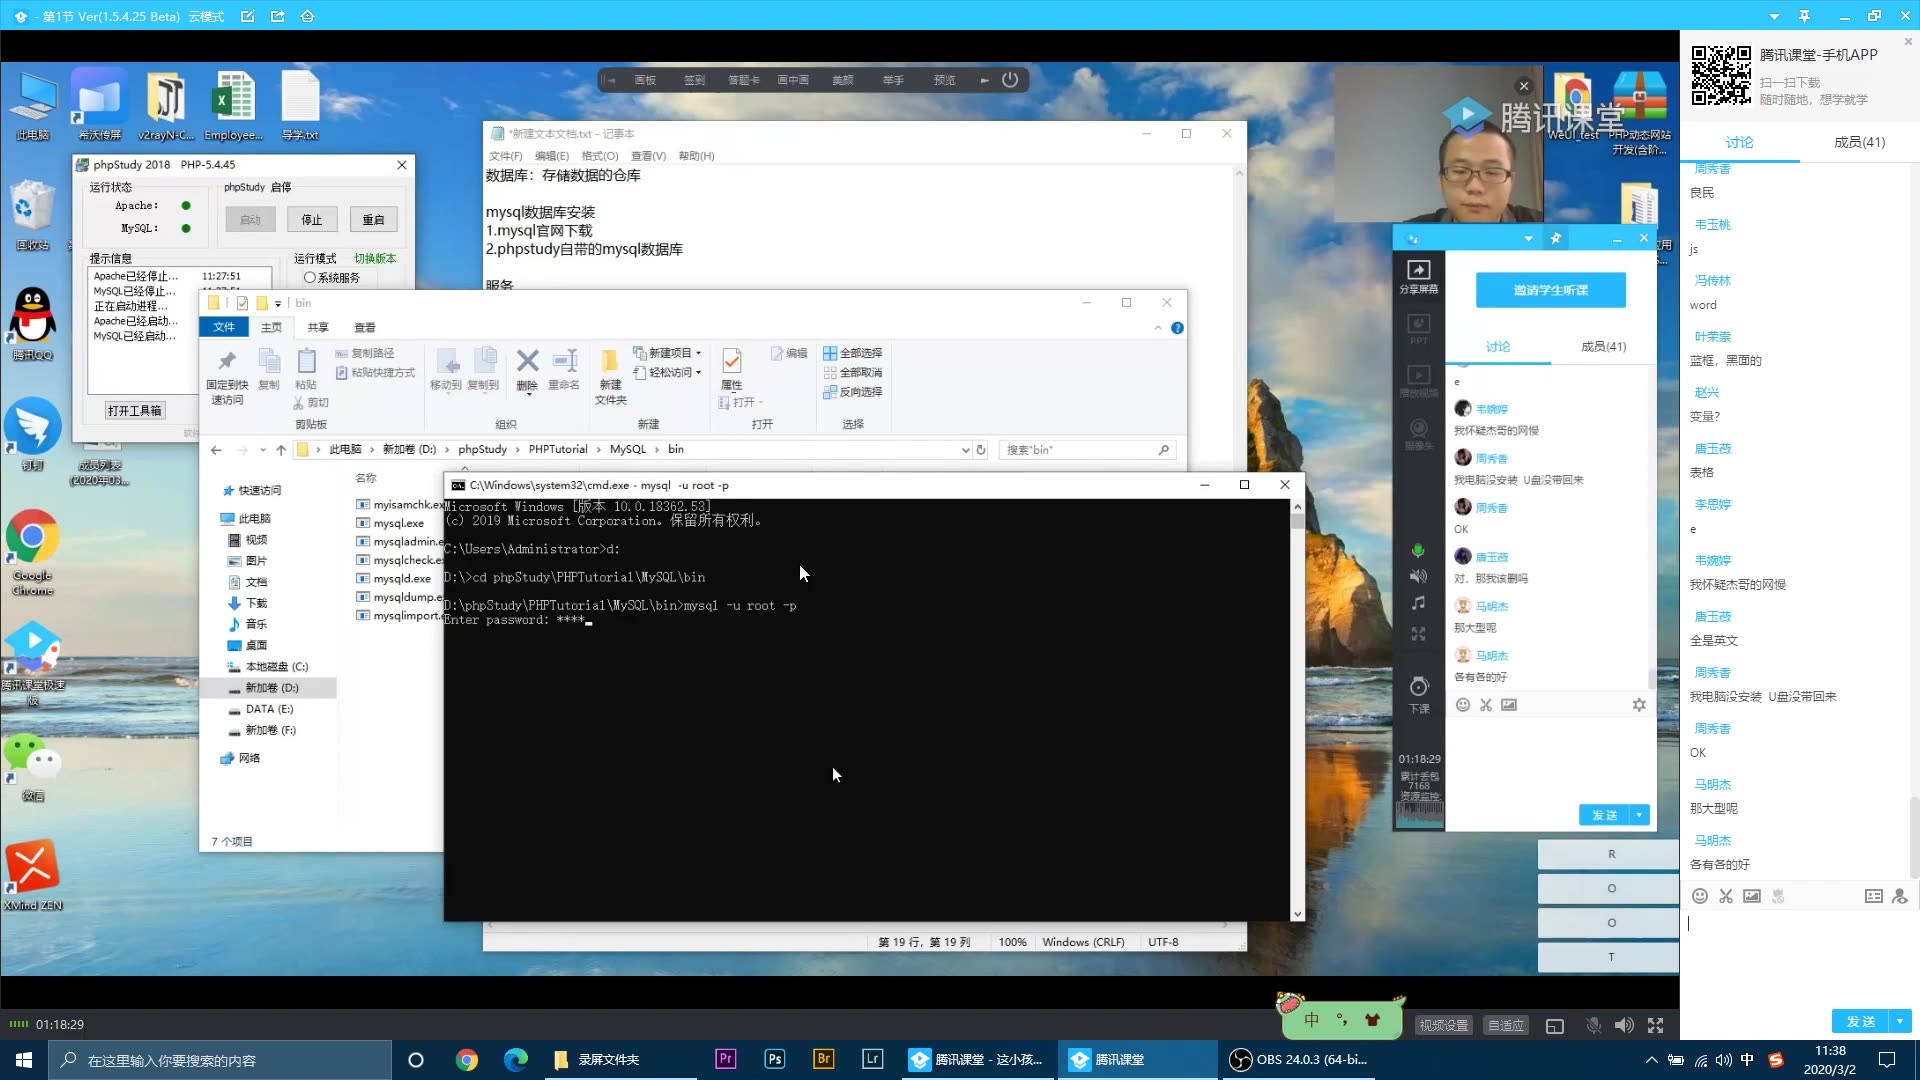Viewport: 1920px width, 1080px height.
Task: Click Explorer help question mark icon
Action: 1177,328
